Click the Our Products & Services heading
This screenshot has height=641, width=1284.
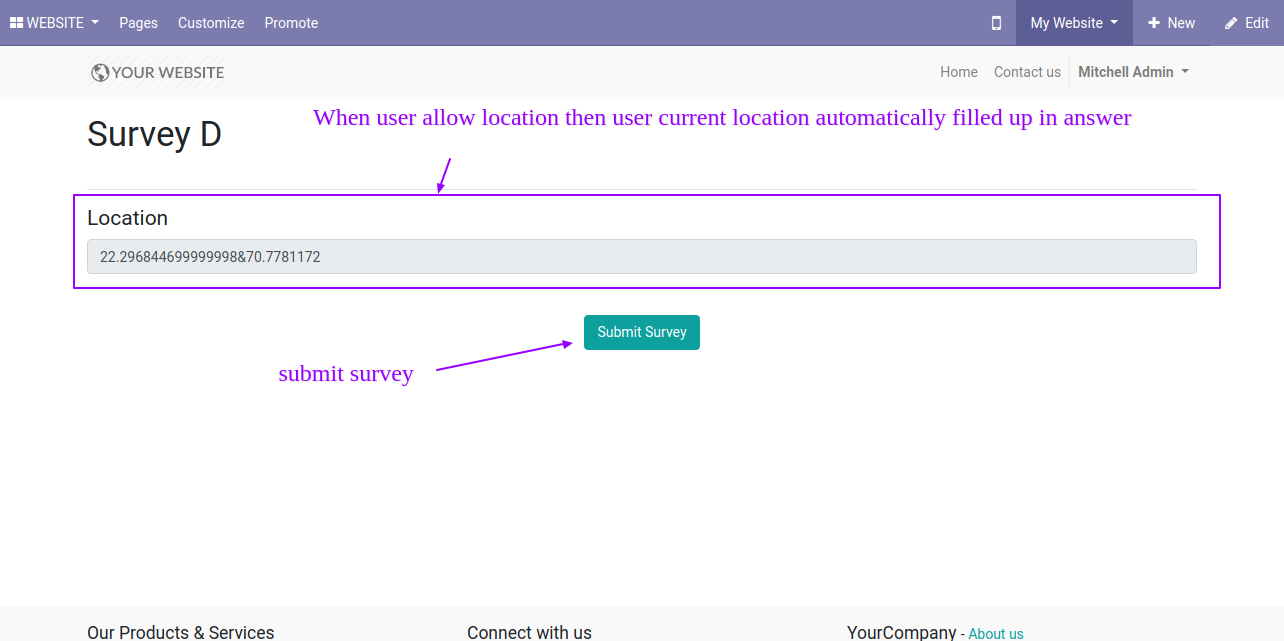tap(180, 632)
